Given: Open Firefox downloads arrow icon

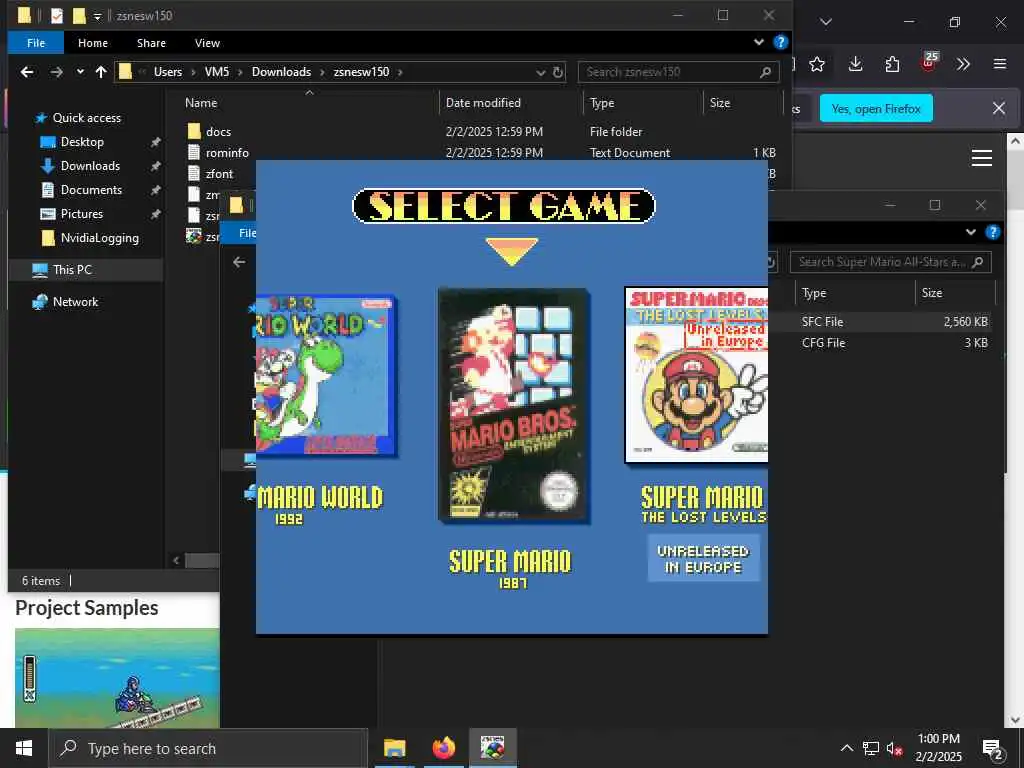Looking at the screenshot, I should point(856,64).
